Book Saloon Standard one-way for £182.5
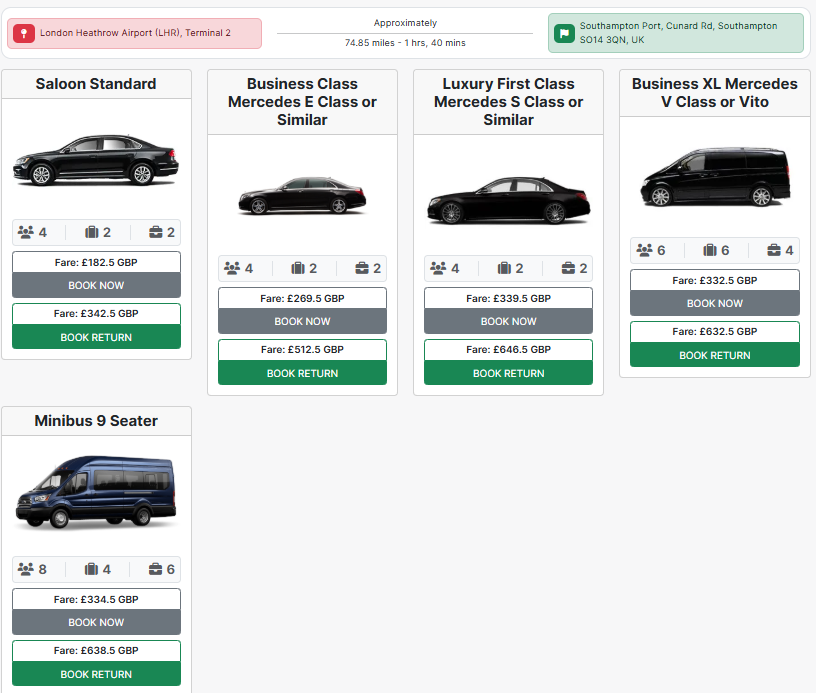 [x=96, y=285]
